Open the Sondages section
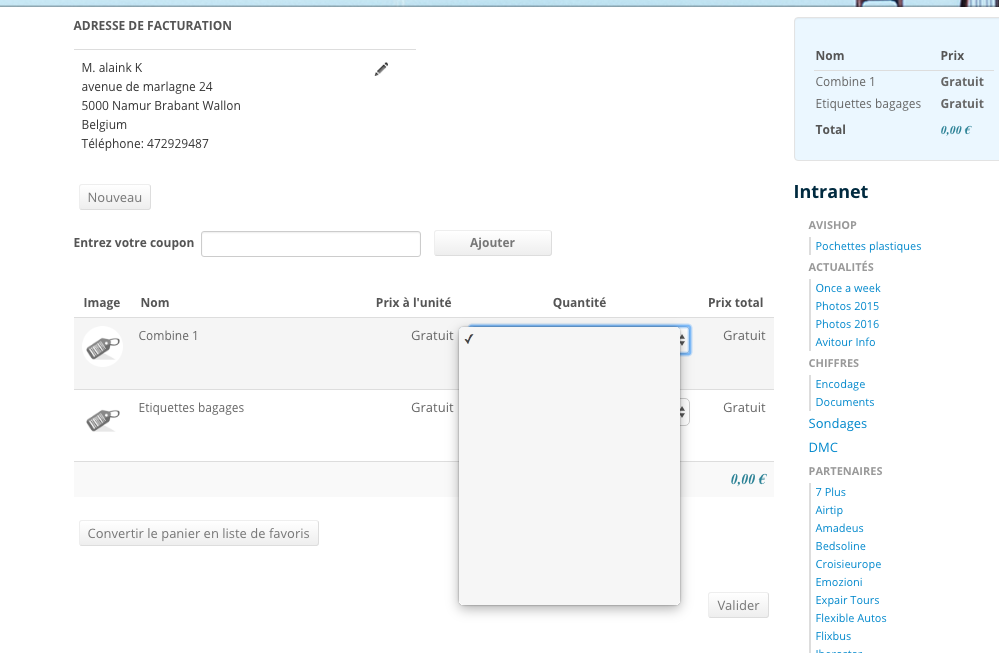The width and height of the screenshot is (999, 653). [837, 424]
